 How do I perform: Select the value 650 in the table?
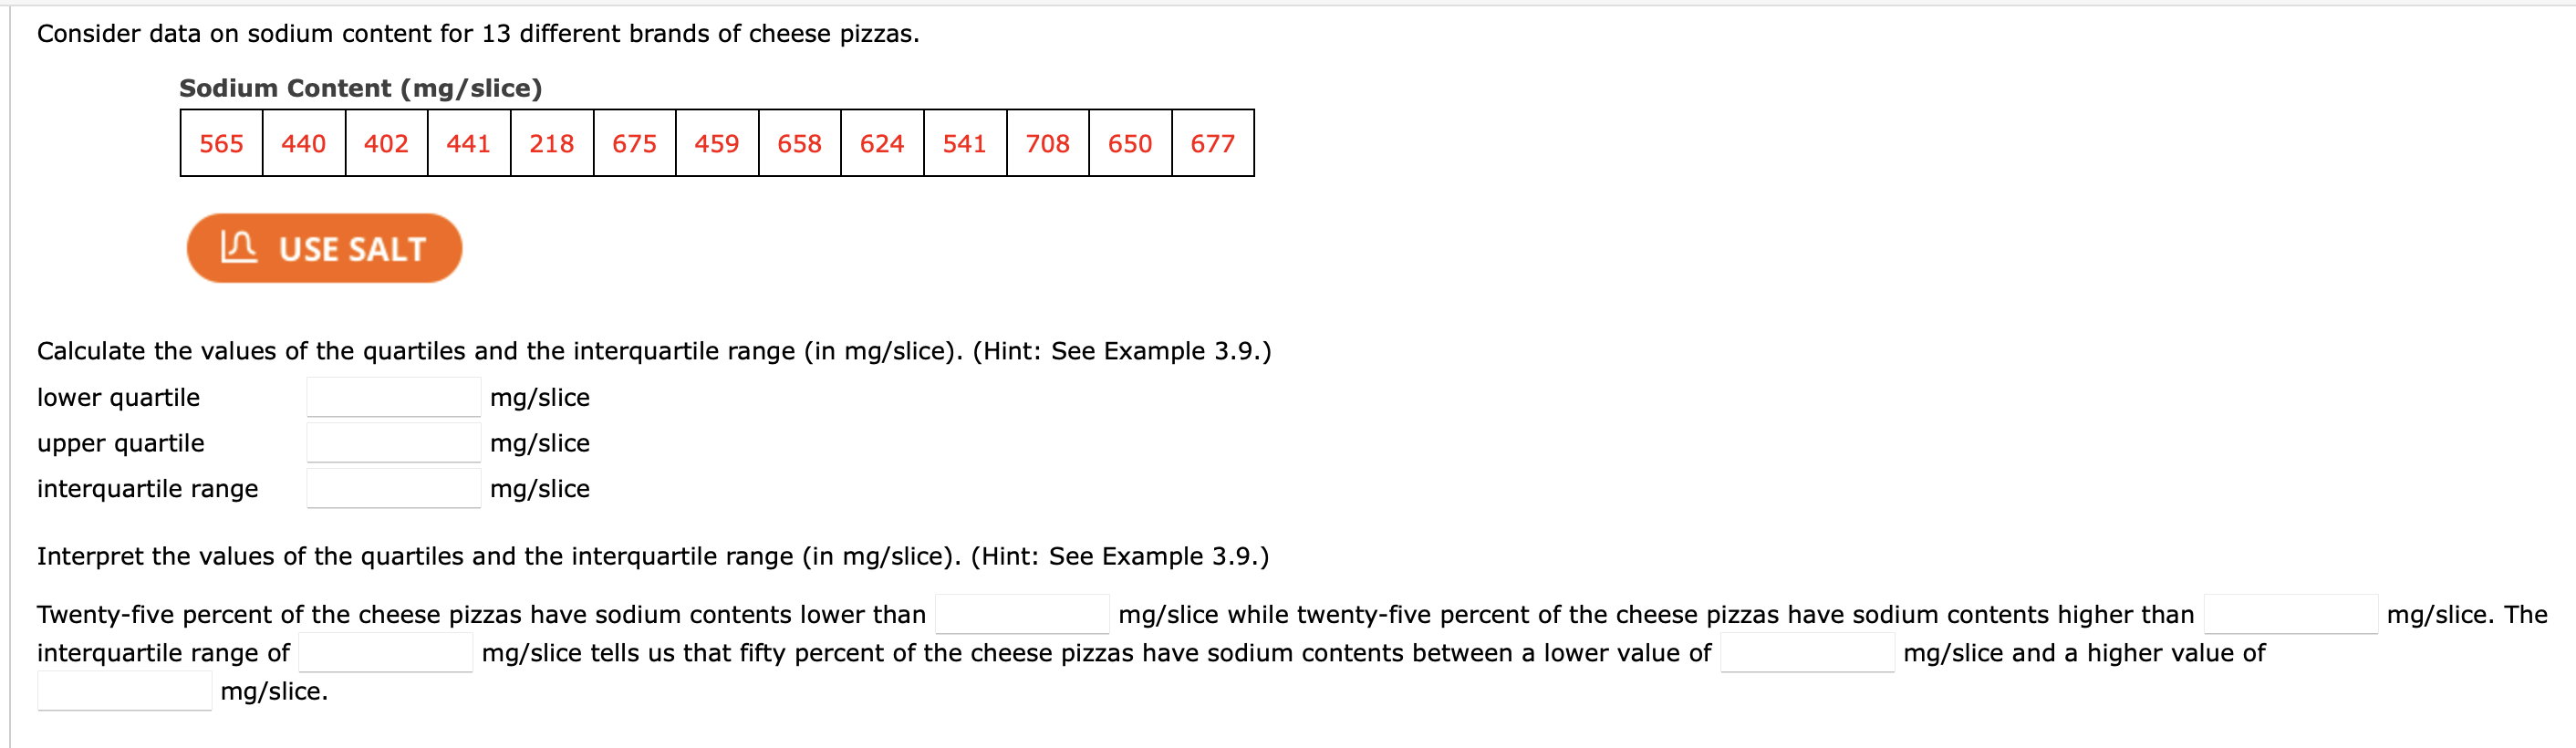(x=1130, y=143)
